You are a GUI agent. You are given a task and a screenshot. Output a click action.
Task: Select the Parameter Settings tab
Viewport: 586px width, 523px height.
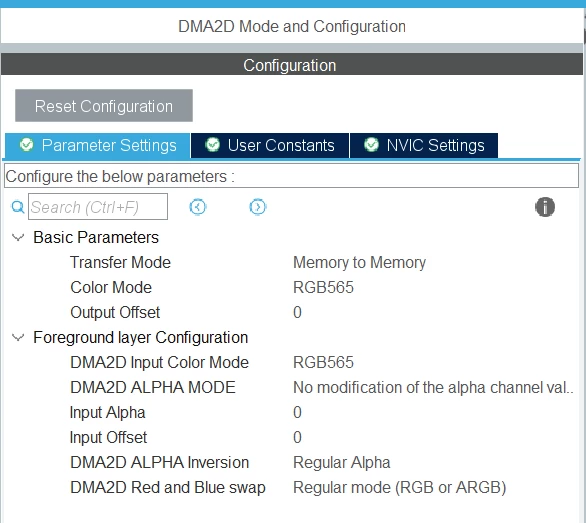pos(98,145)
